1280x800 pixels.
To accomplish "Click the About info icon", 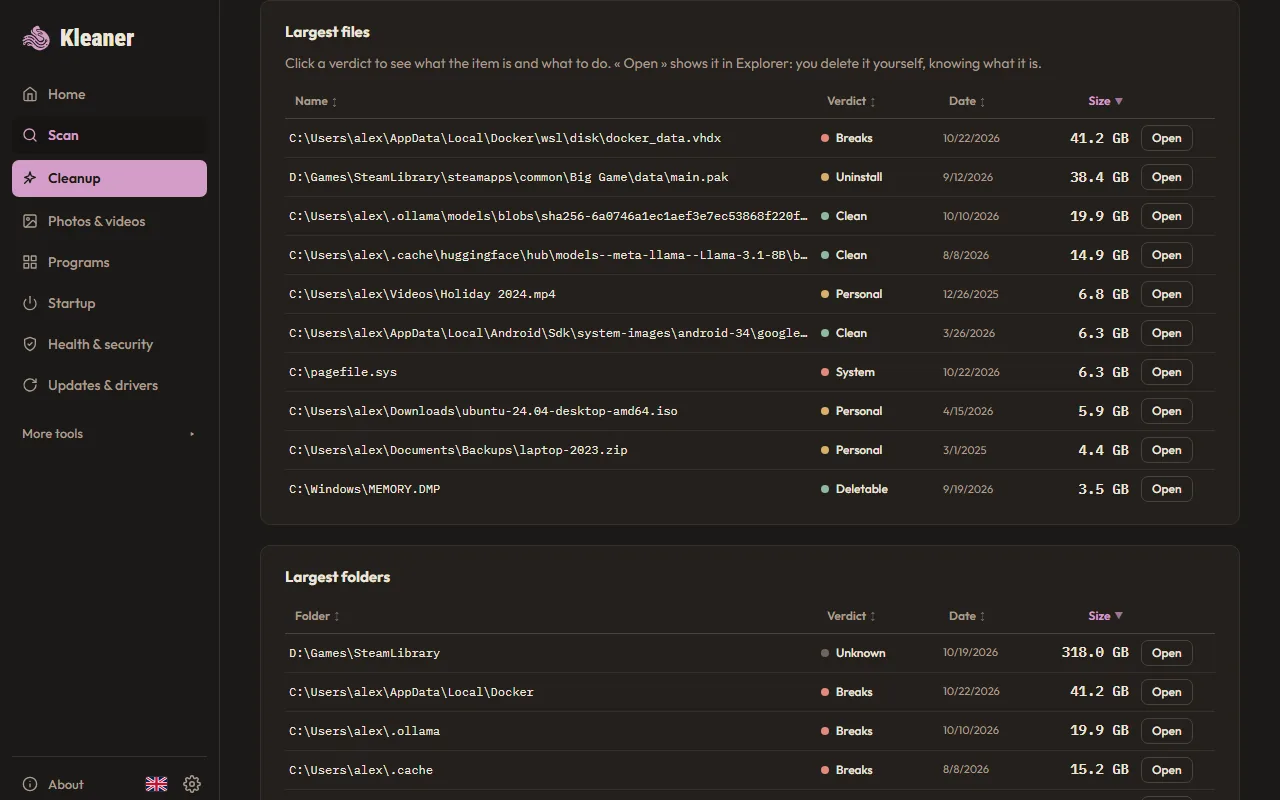I will click(30, 784).
